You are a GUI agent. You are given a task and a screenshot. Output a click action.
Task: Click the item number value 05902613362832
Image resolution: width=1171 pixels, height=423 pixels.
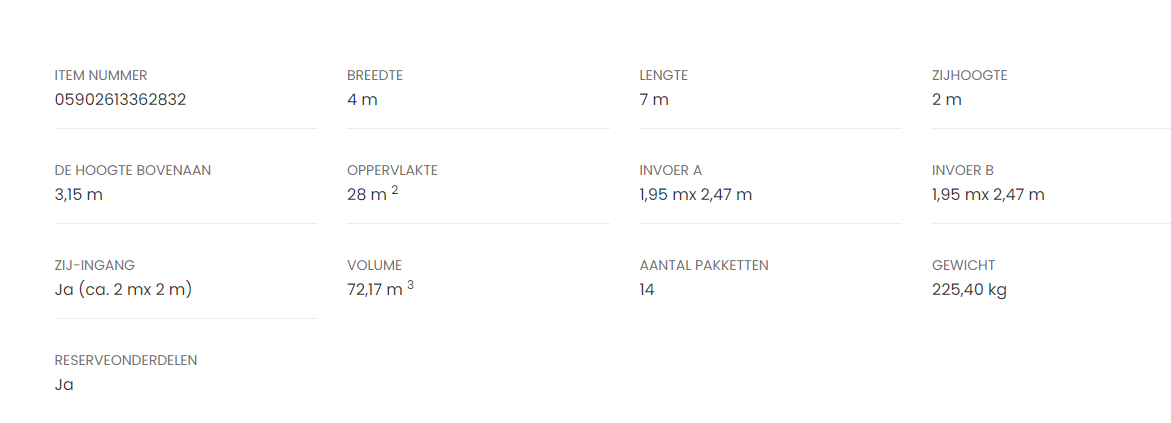tap(120, 100)
